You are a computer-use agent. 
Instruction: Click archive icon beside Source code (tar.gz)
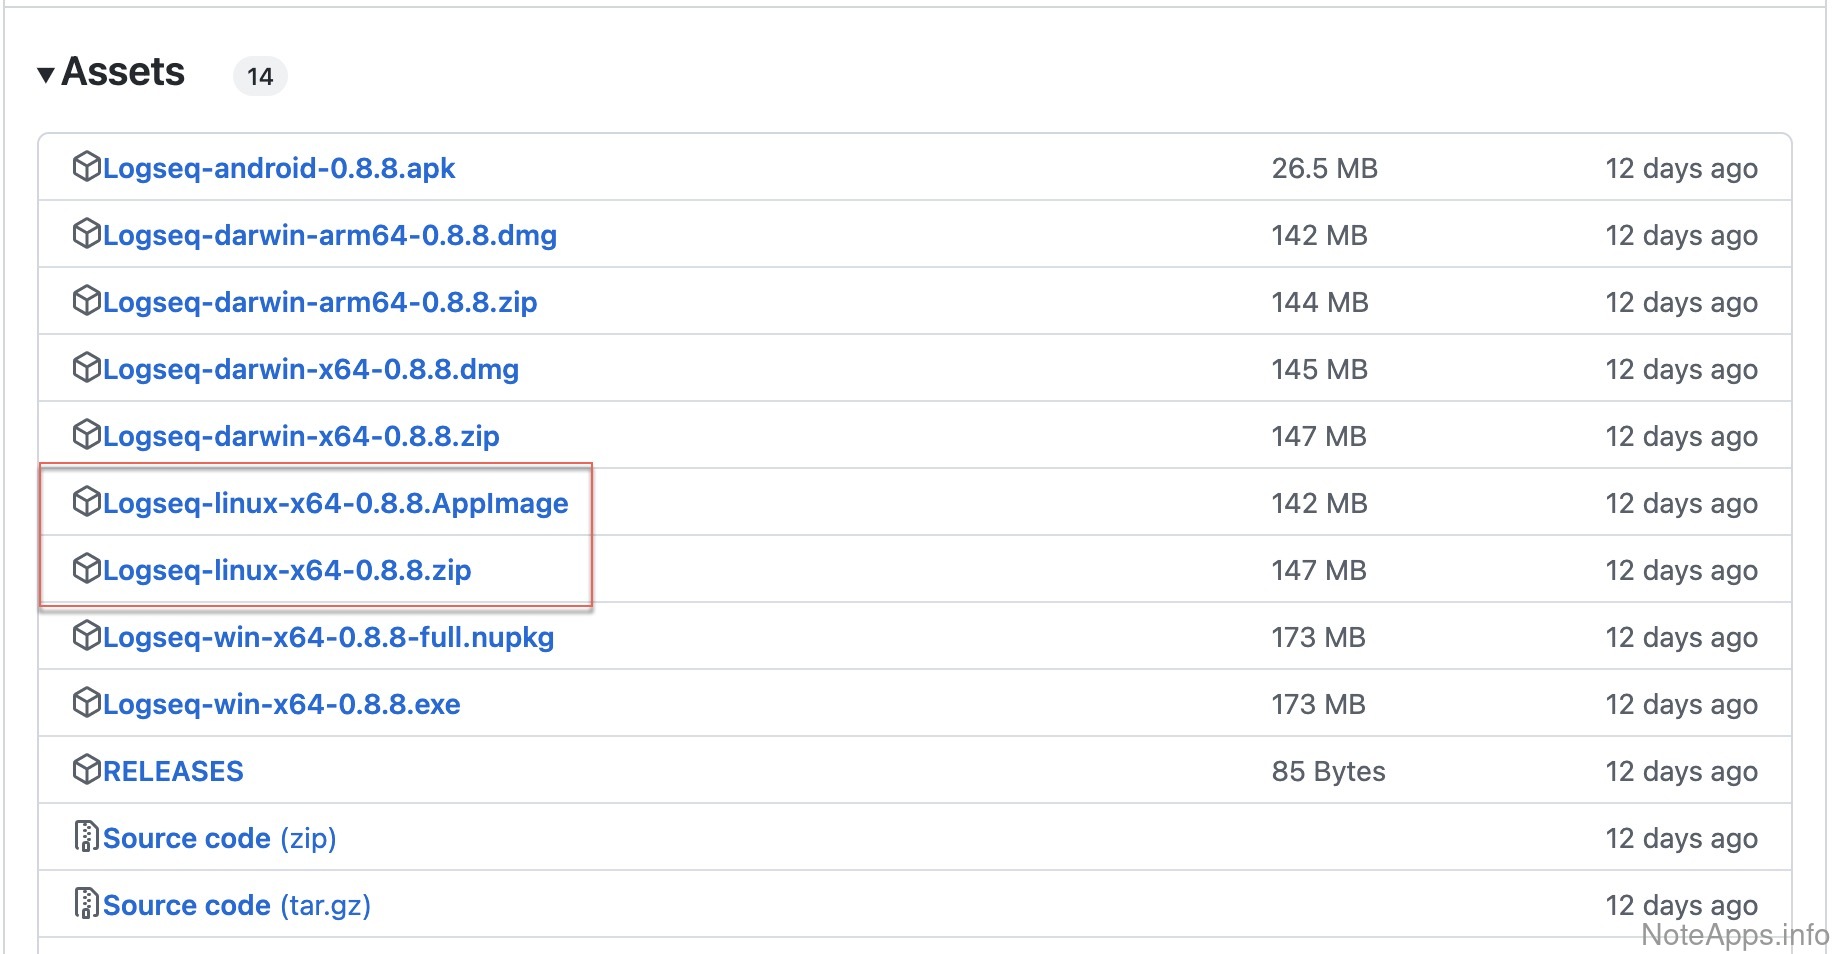(x=87, y=903)
